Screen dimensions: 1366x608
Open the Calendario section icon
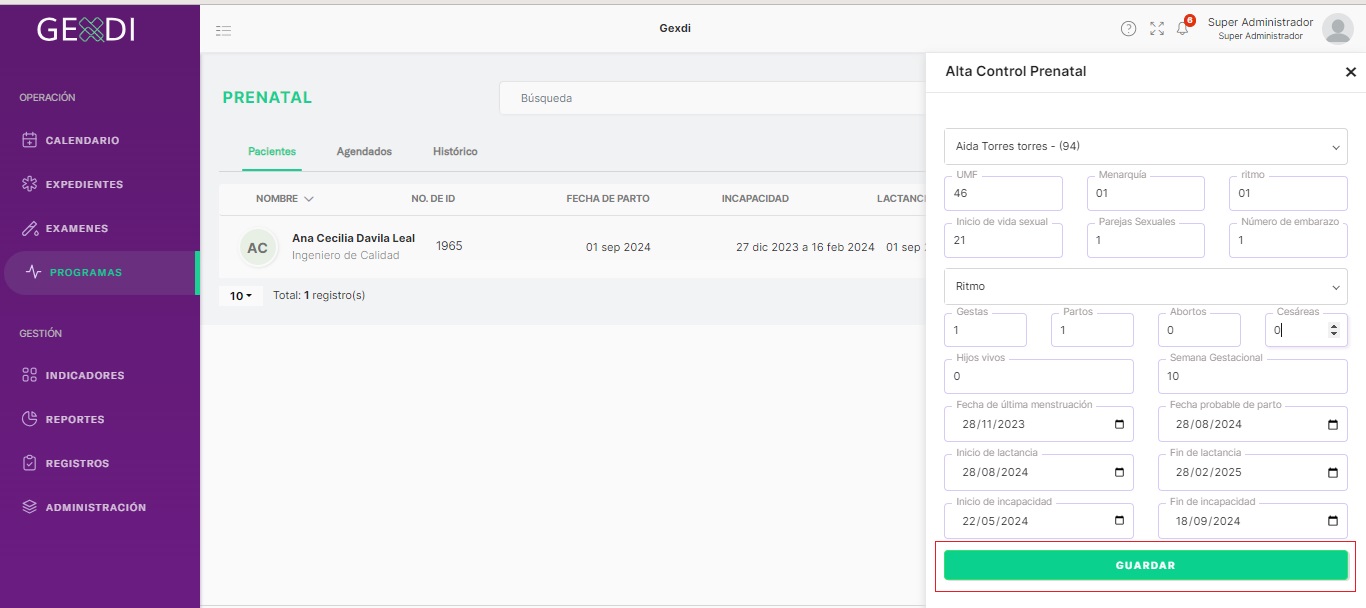(30, 140)
